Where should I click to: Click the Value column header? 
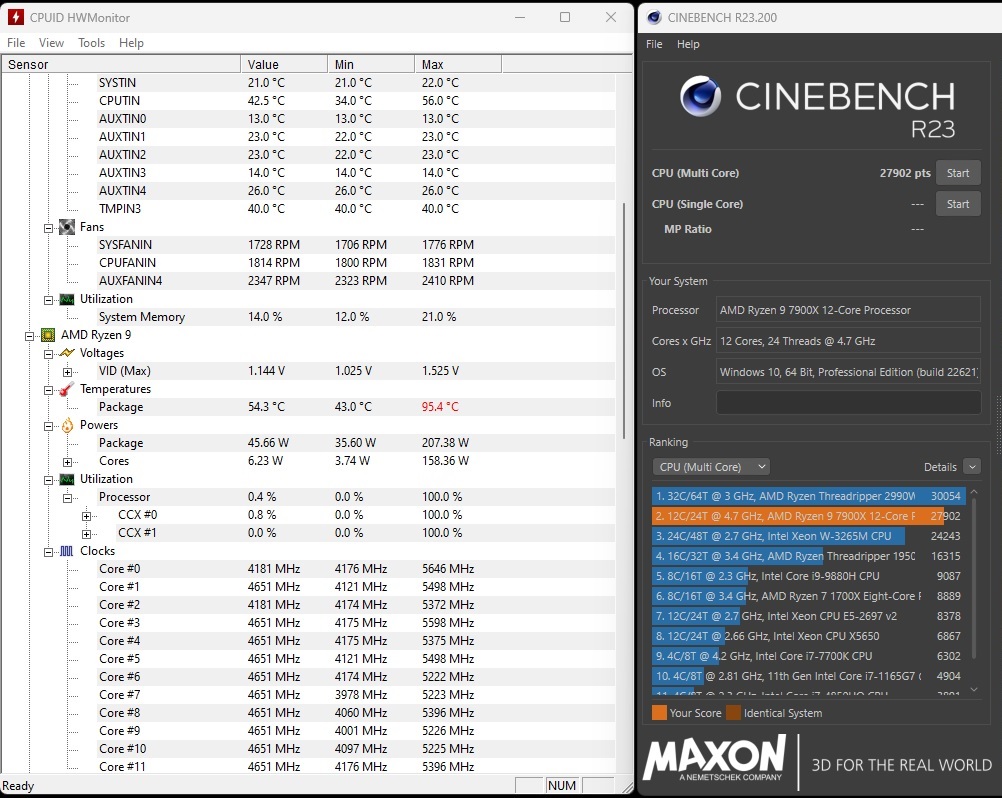(284, 65)
